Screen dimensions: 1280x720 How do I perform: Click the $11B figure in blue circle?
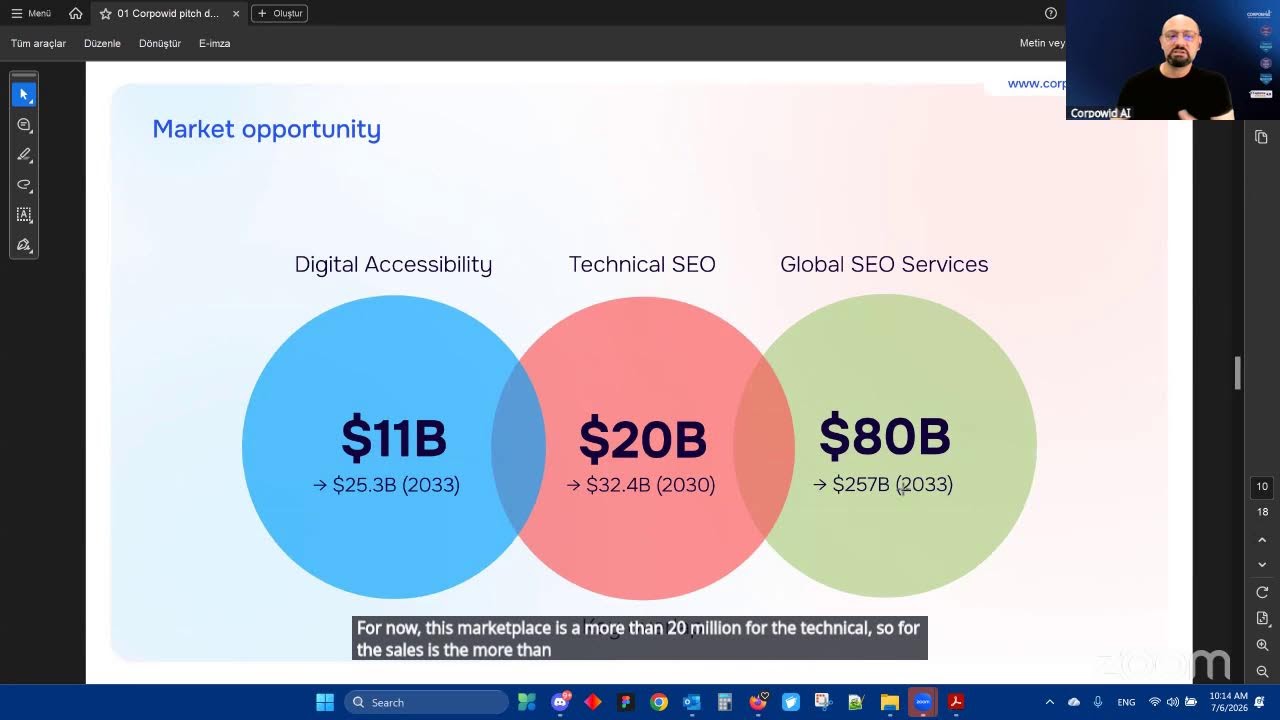point(393,439)
